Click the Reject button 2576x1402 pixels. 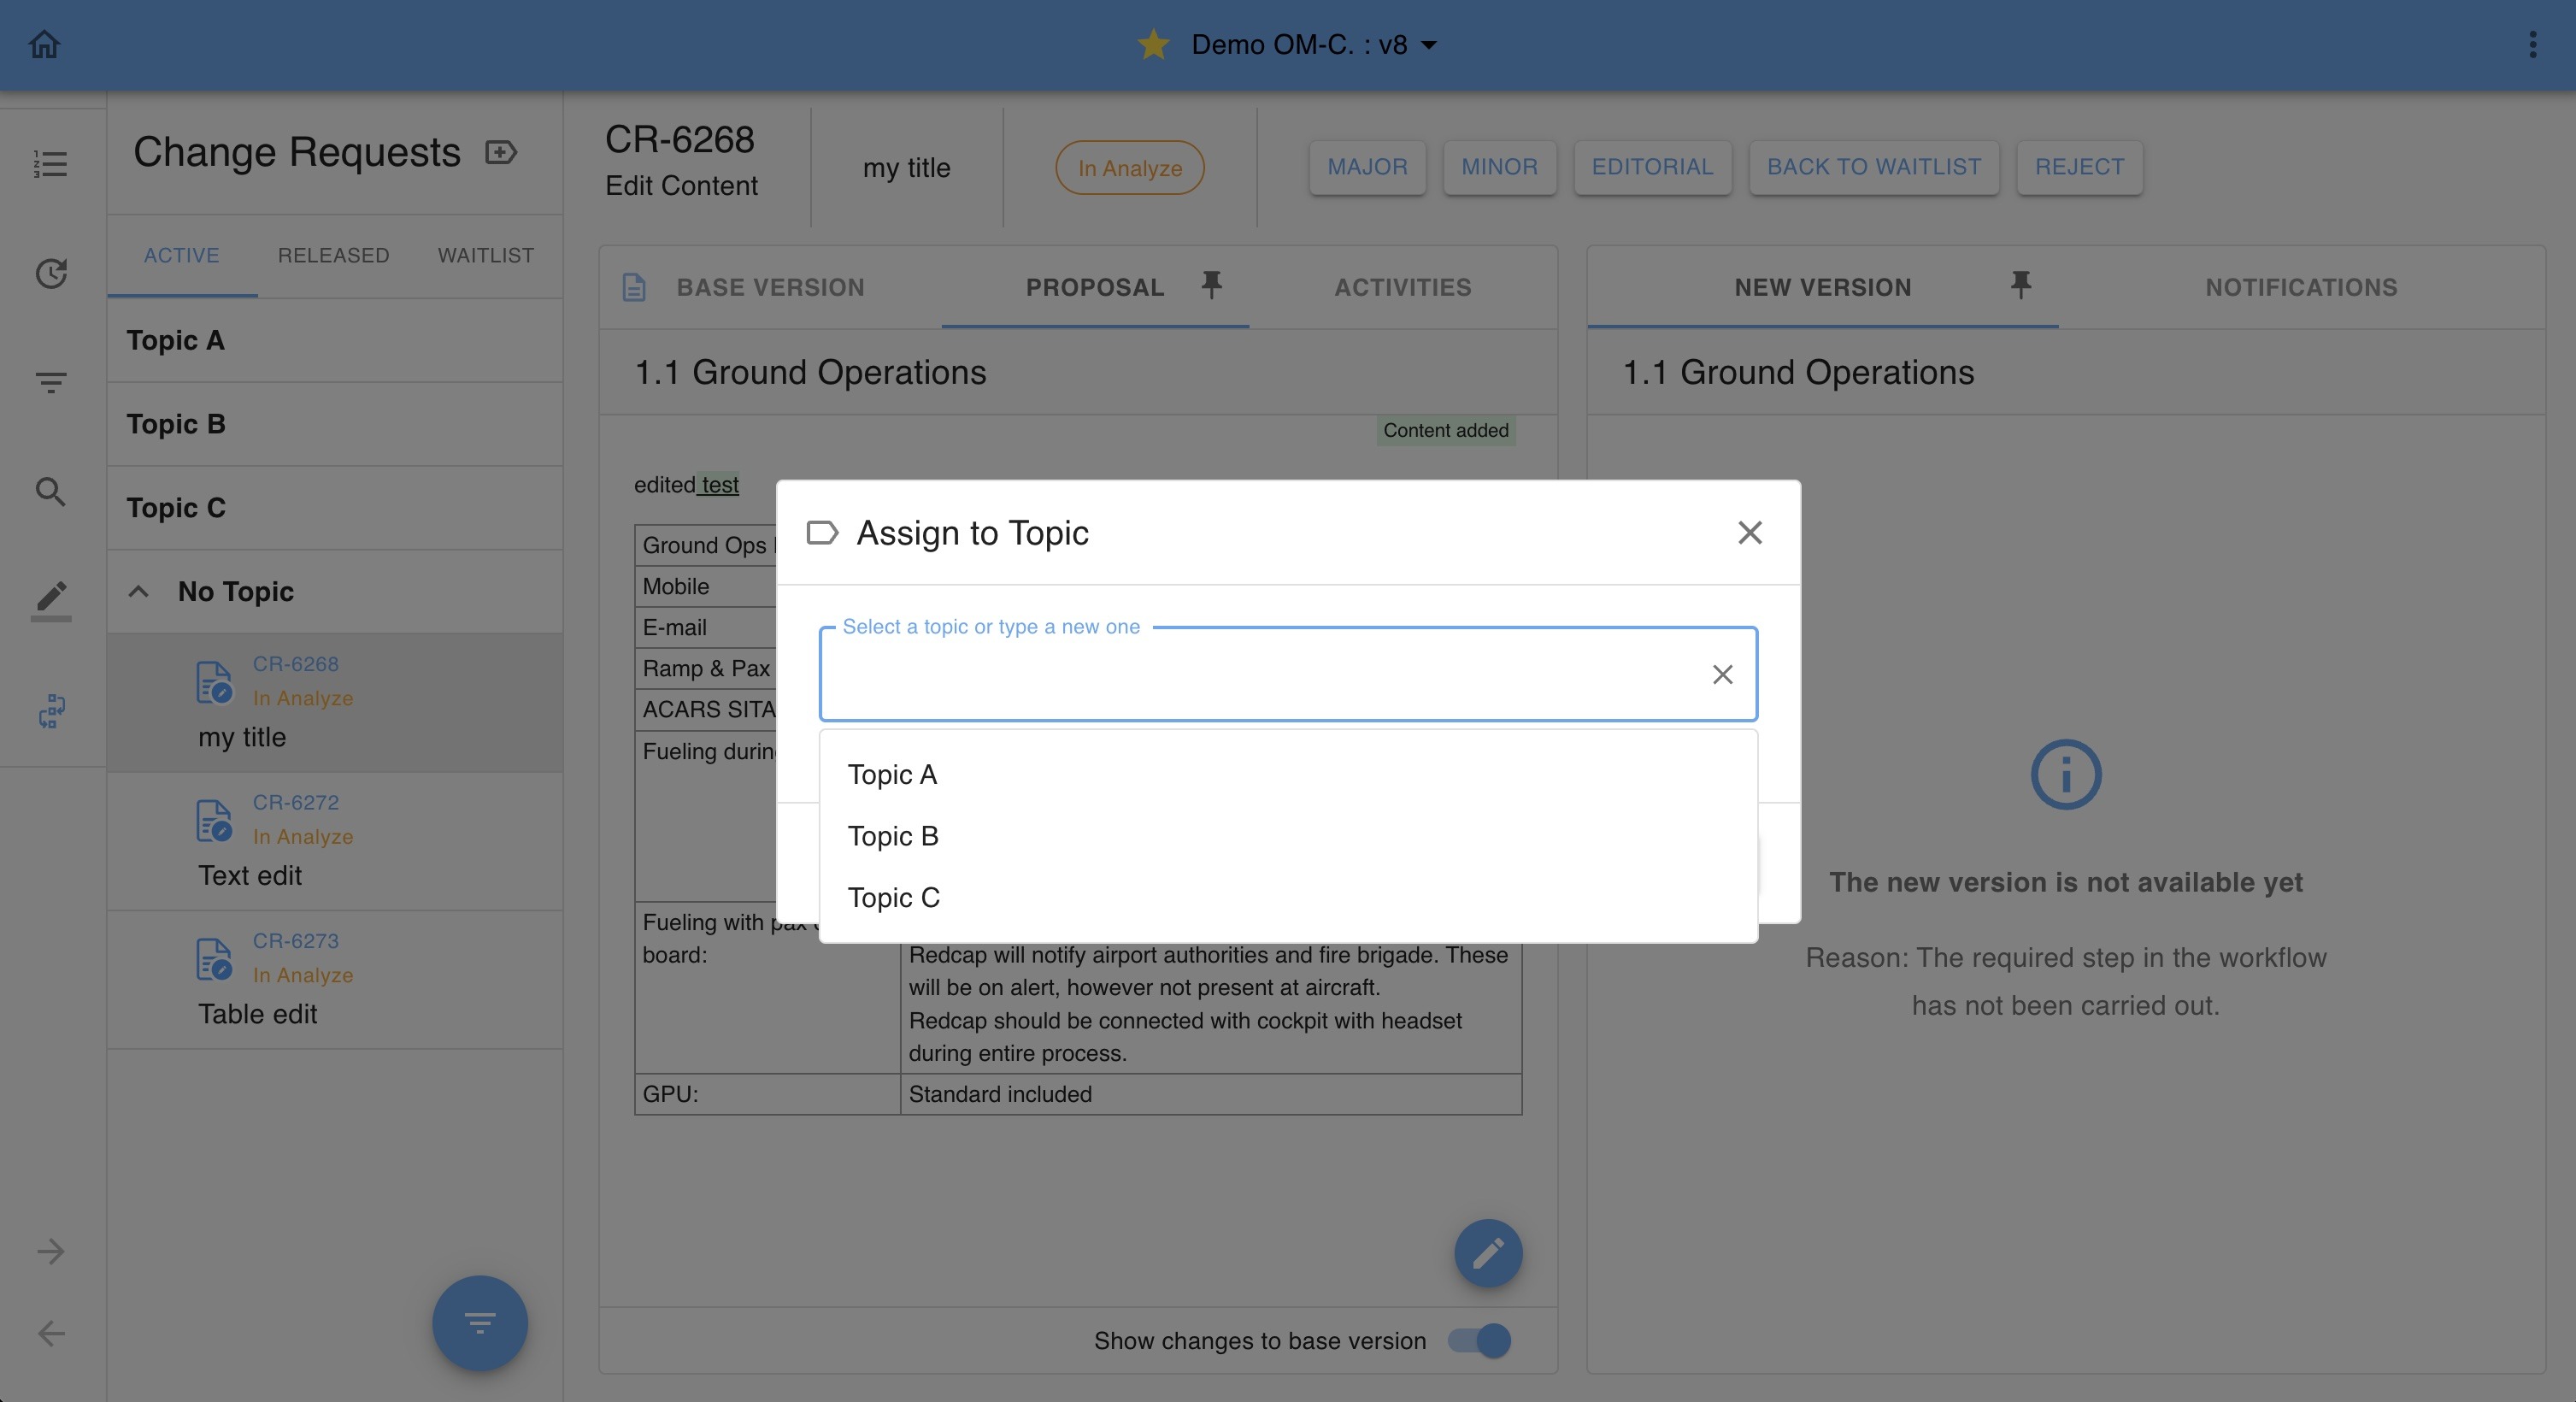(2079, 167)
